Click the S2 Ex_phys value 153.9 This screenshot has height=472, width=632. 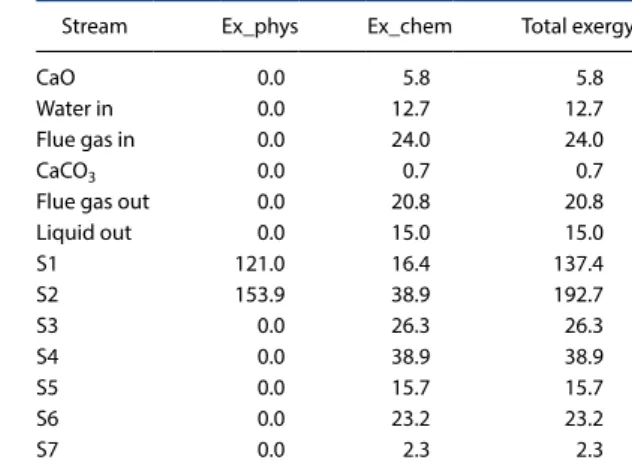[260, 295]
